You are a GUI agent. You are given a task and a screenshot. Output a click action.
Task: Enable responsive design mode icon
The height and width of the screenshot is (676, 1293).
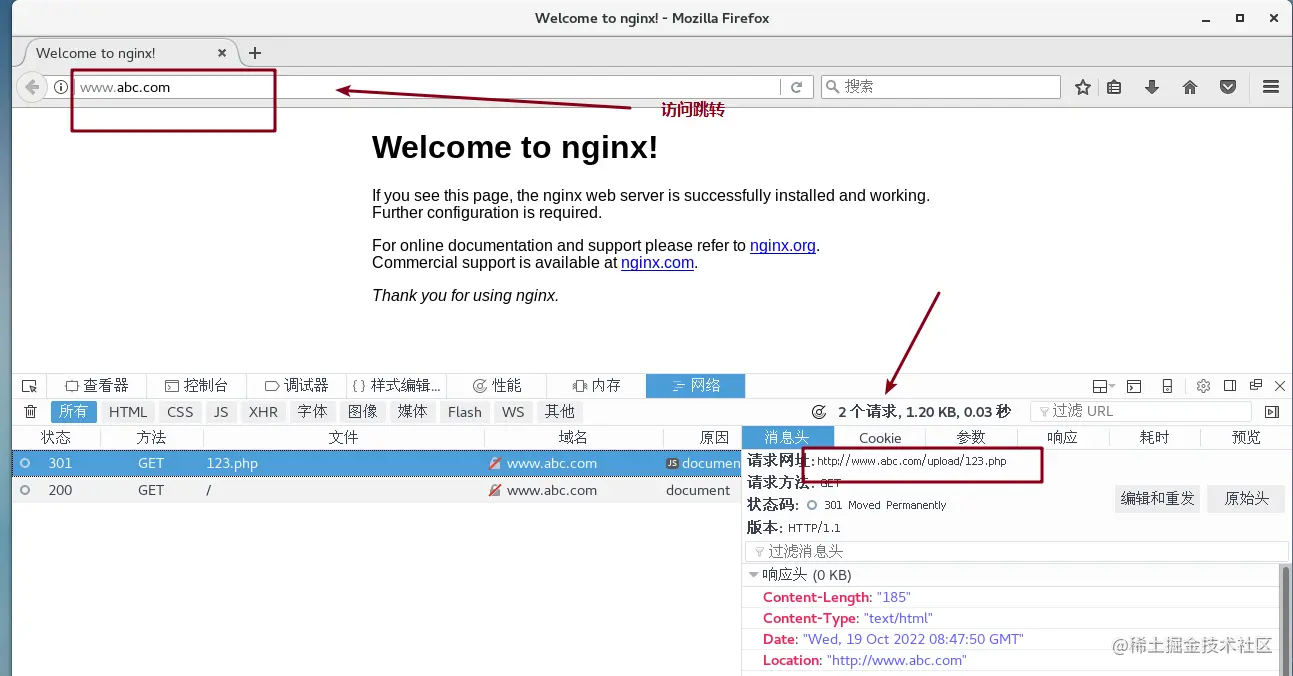click(1167, 386)
